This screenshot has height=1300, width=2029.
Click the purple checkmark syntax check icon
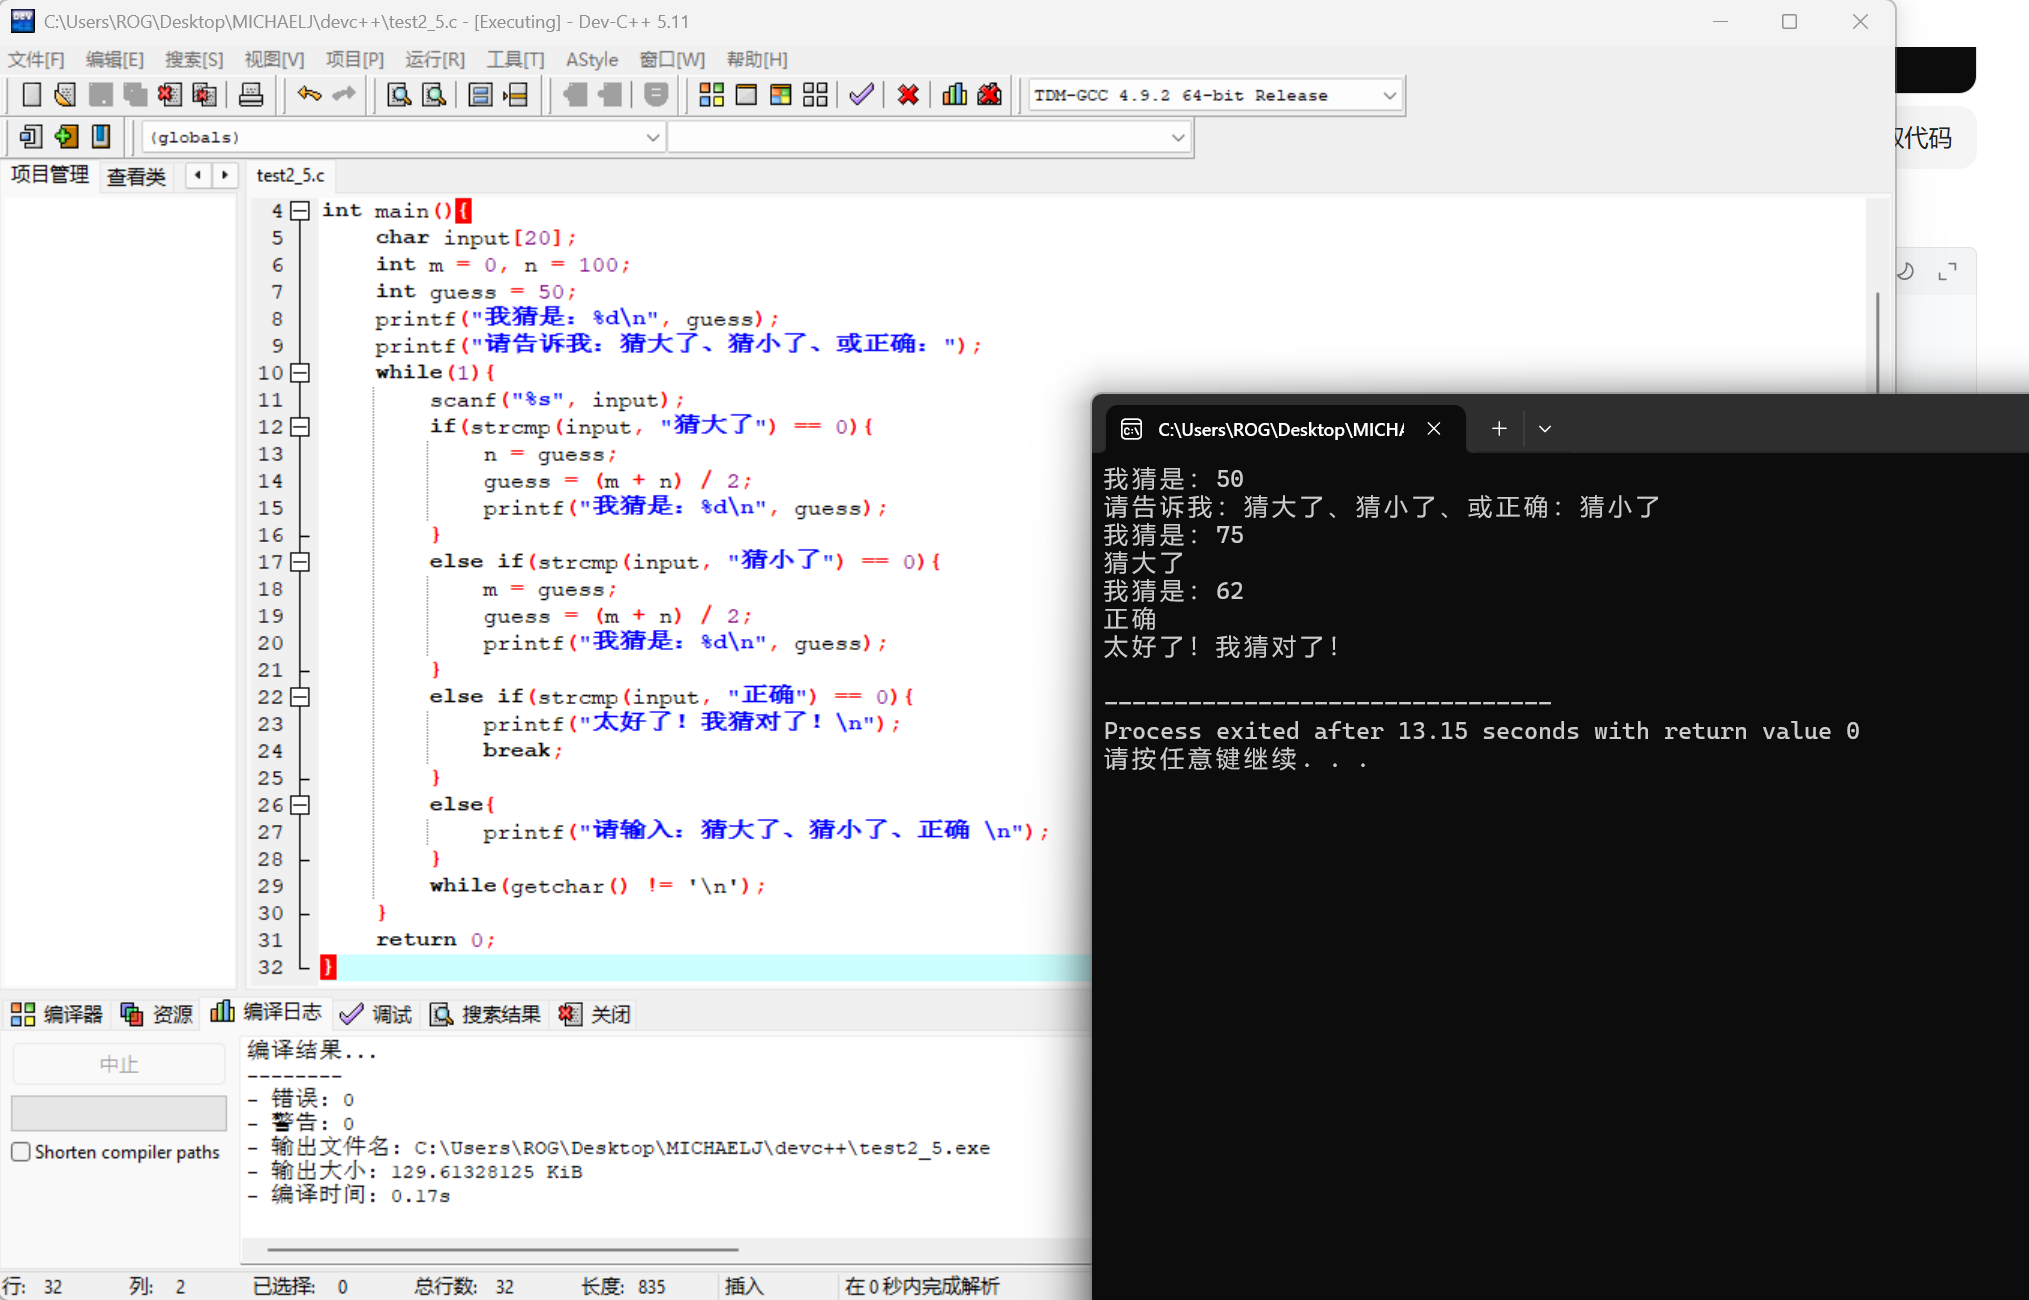[861, 95]
